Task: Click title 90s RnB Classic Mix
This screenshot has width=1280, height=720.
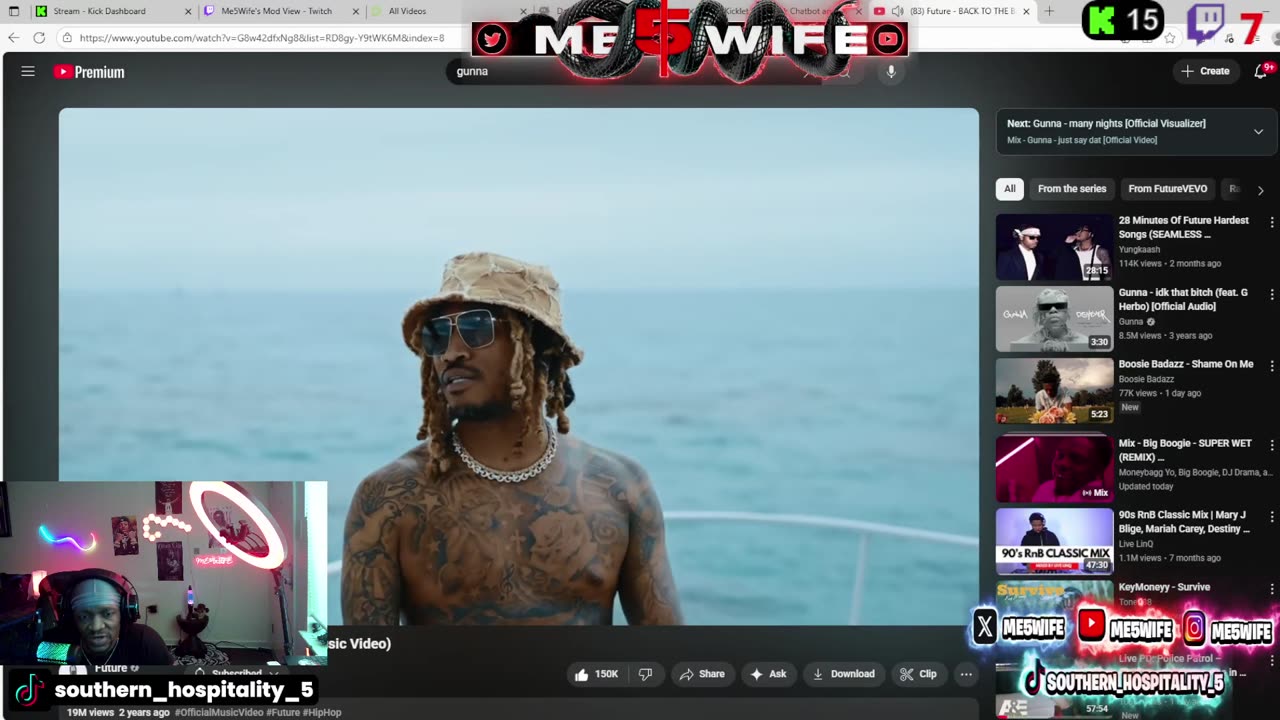Action: [x=1184, y=522]
